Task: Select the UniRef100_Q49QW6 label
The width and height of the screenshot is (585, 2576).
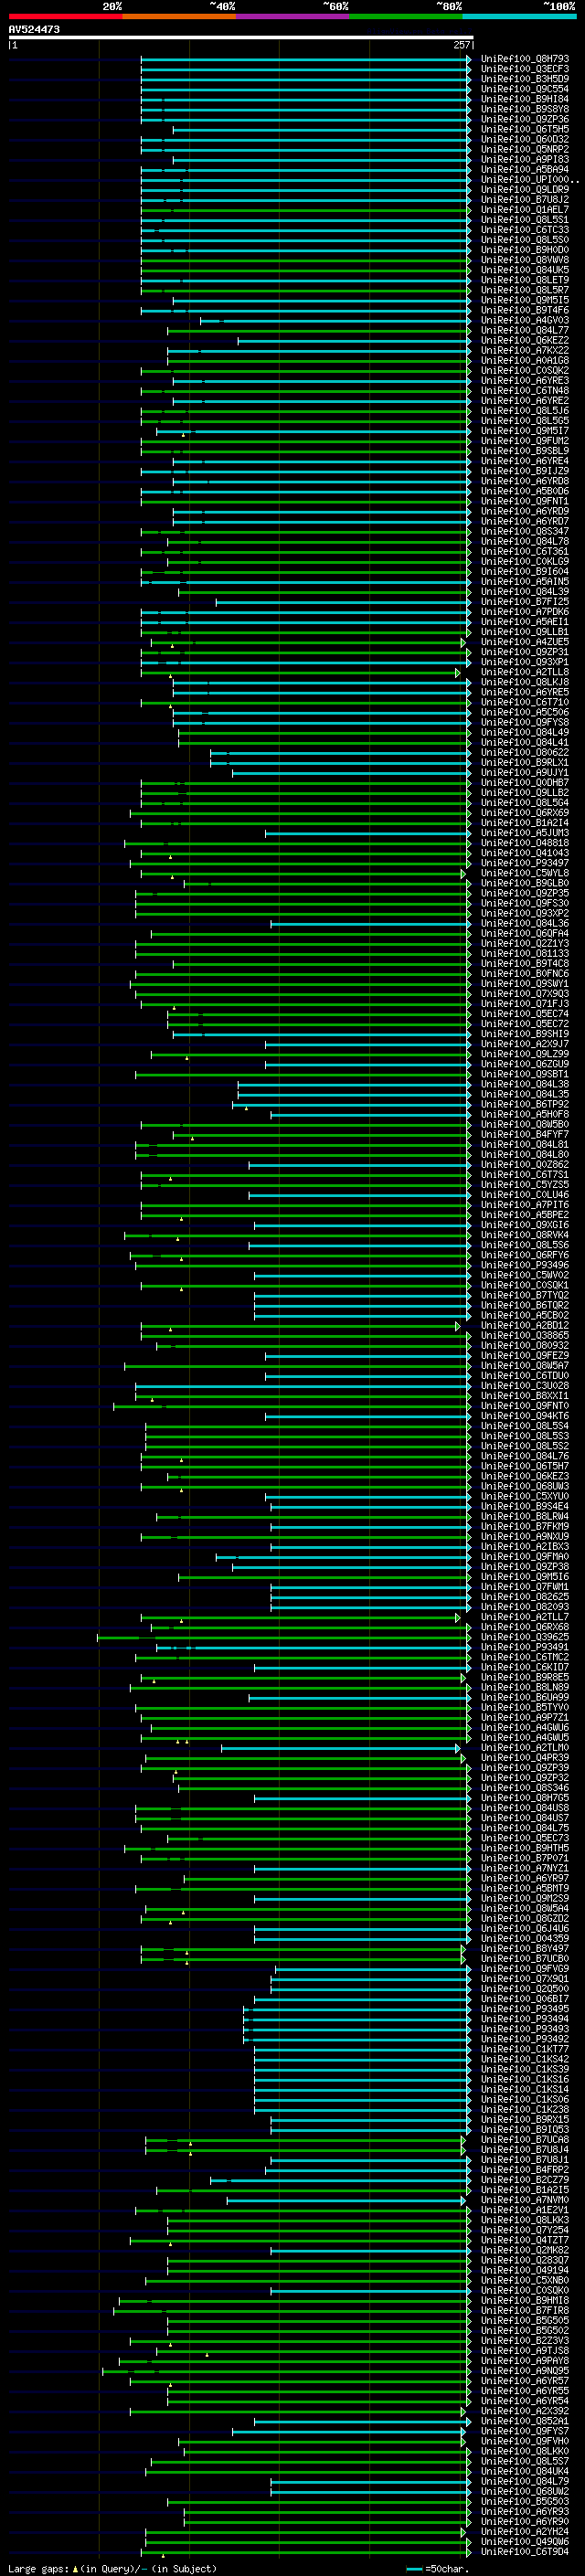Action: [x=525, y=2541]
